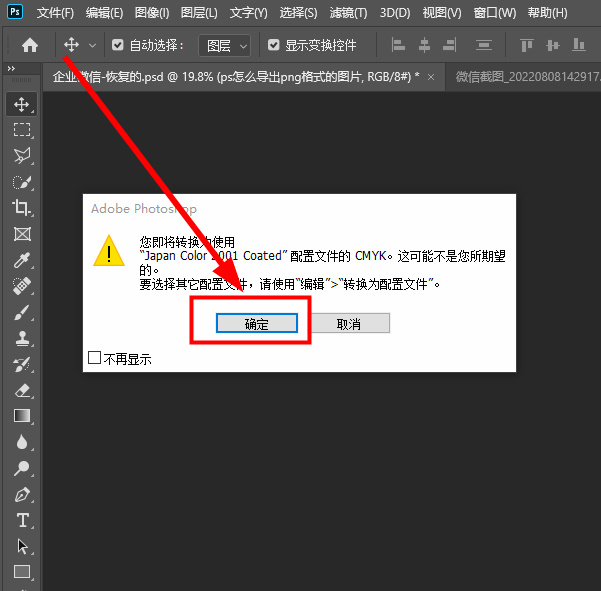Open the 窗口(W) menu

pyautogui.click(x=494, y=13)
